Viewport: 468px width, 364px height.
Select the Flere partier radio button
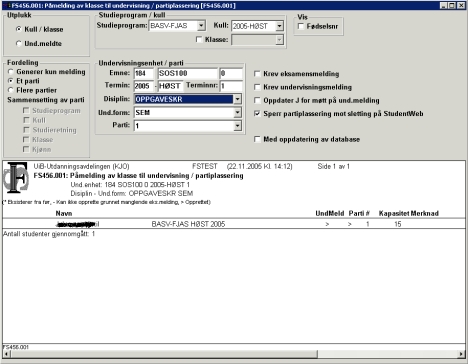click(11, 90)
